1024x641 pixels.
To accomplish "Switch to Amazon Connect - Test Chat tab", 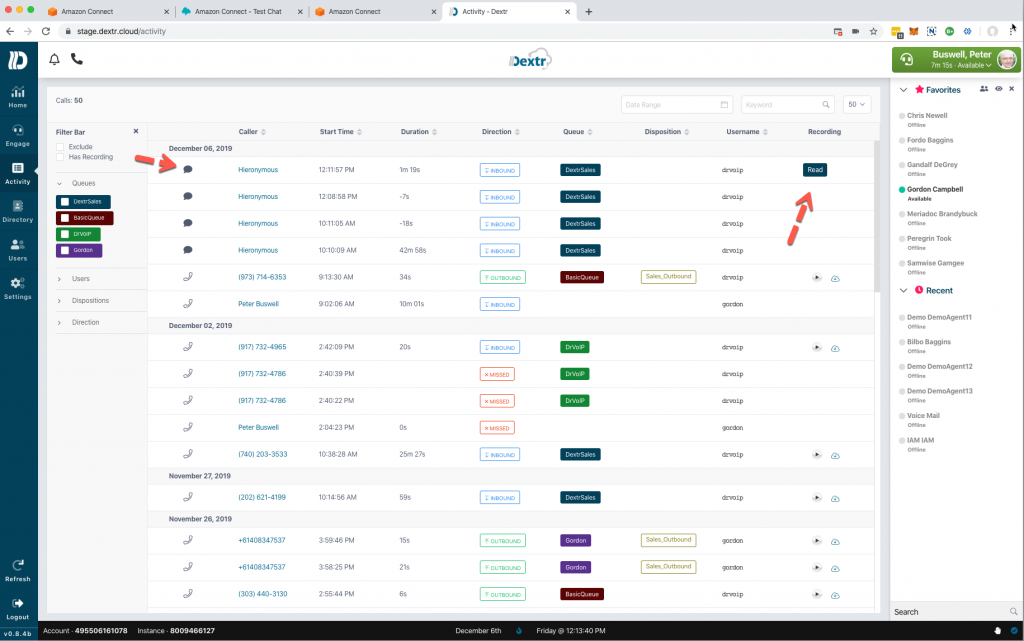I will pyautogui.click(x=242, y=12).
